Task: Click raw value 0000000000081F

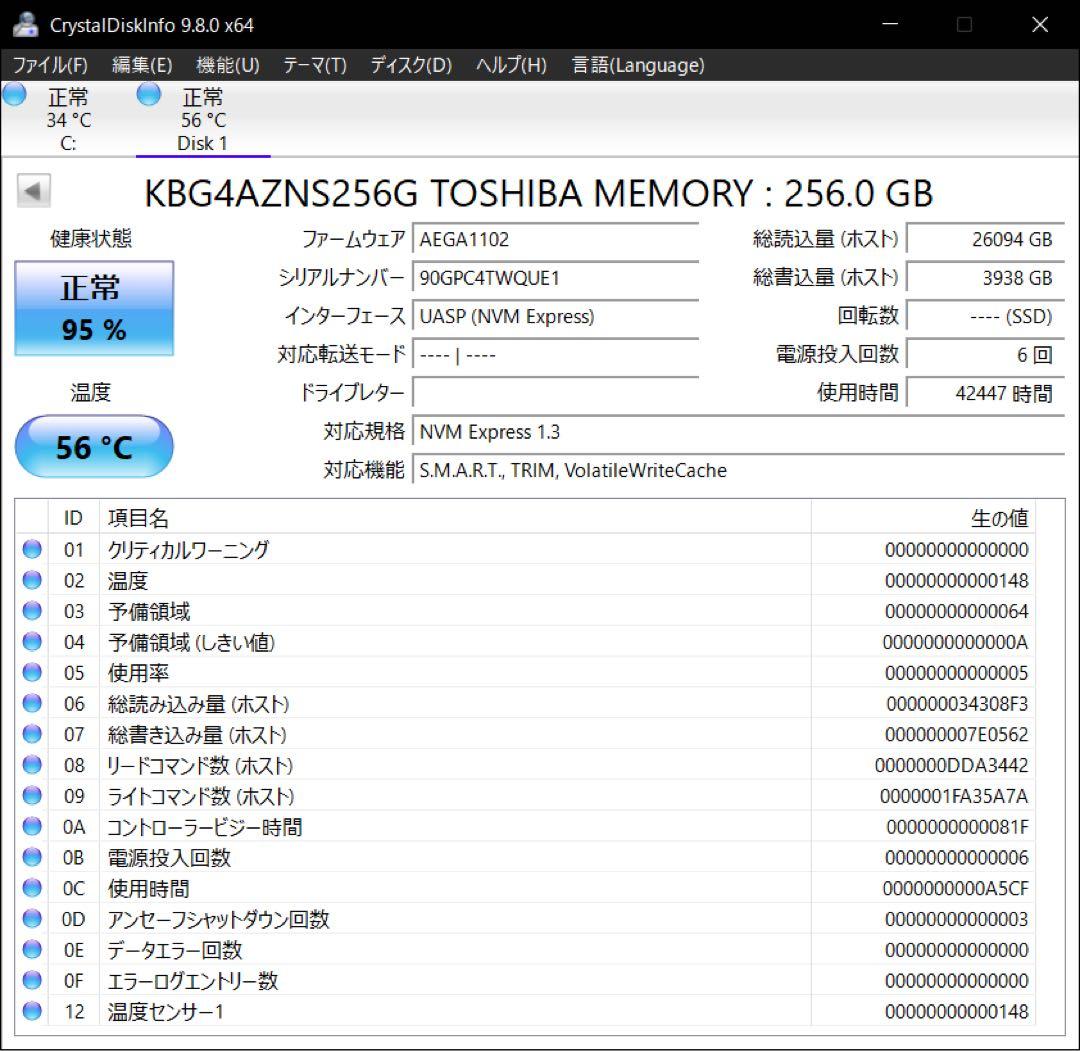Action: [957, 826]
